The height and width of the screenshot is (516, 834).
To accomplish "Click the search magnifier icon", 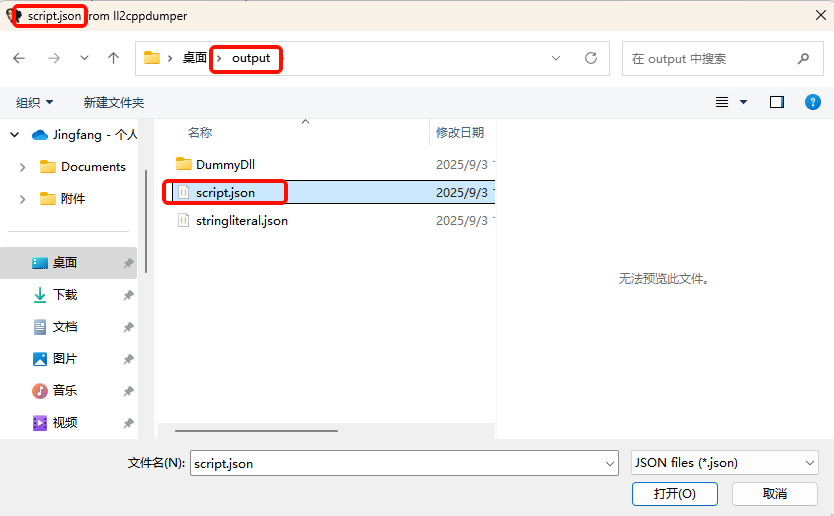I will (803, 59).
